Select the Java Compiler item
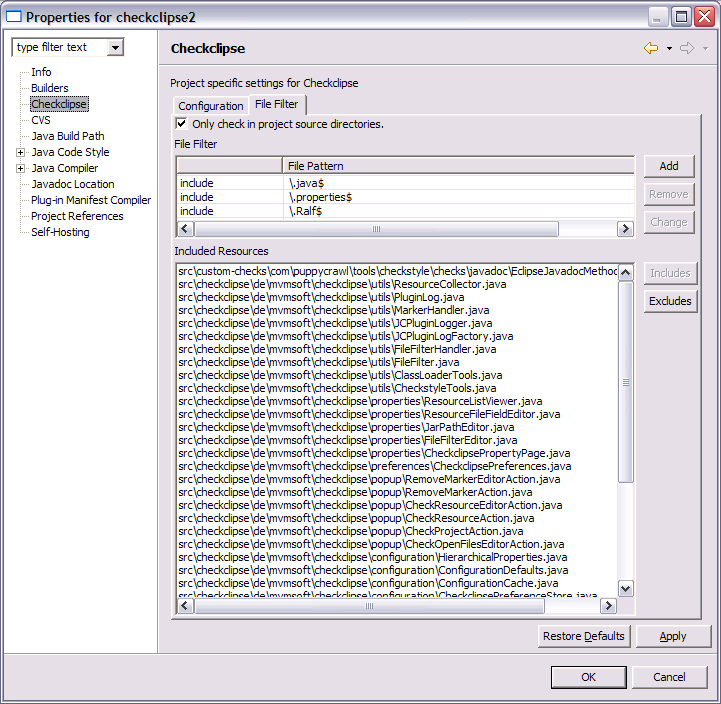721x704 pixels. [x=64, y=168]
